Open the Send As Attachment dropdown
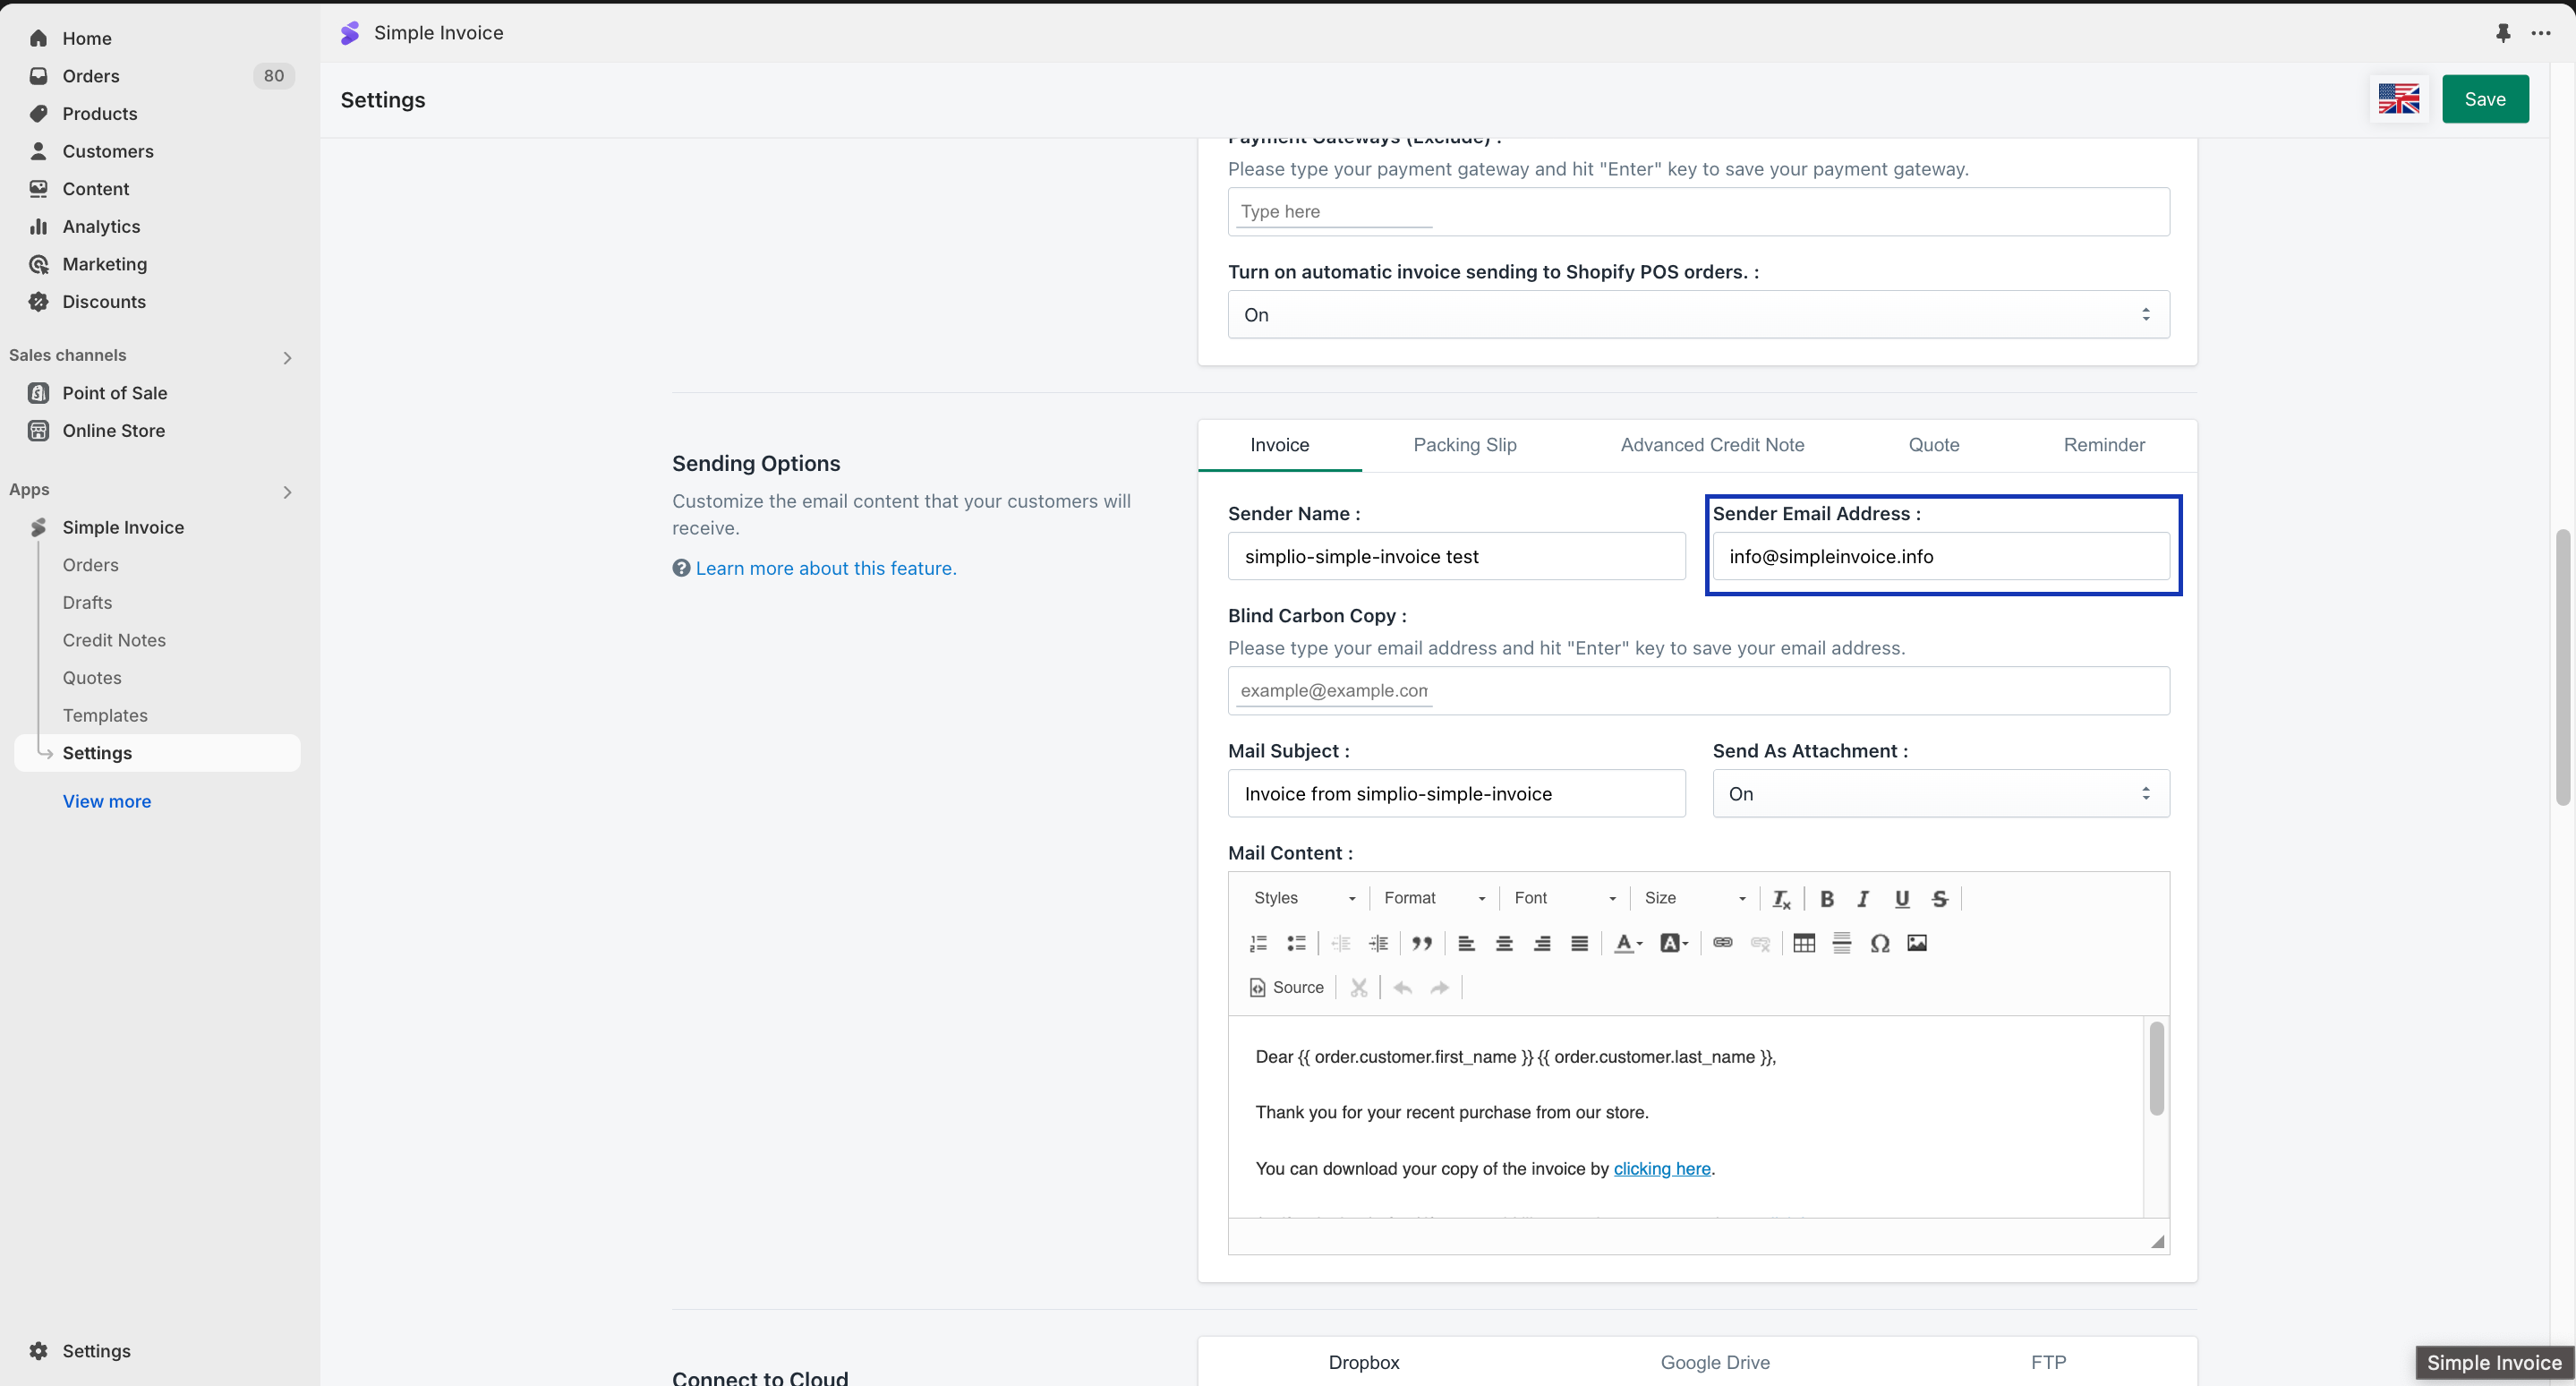This screenshot has width=2576, height=1386. (x=1940, y=793)
